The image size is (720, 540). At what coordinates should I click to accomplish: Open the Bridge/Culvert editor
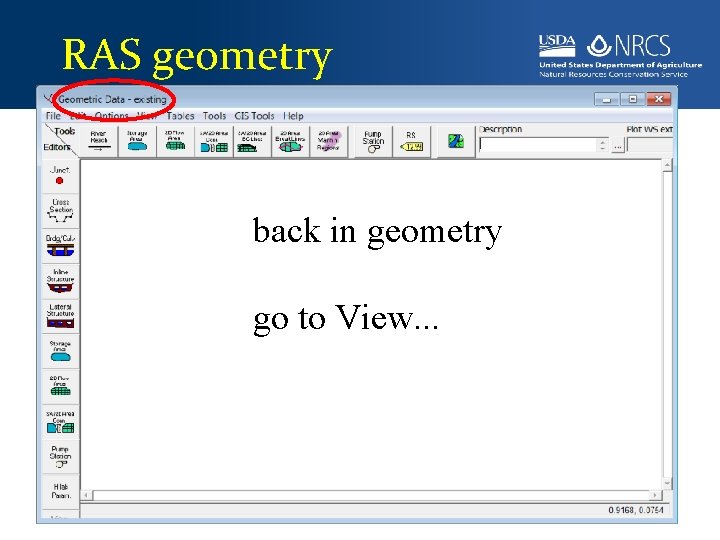[x=60, y=246]
